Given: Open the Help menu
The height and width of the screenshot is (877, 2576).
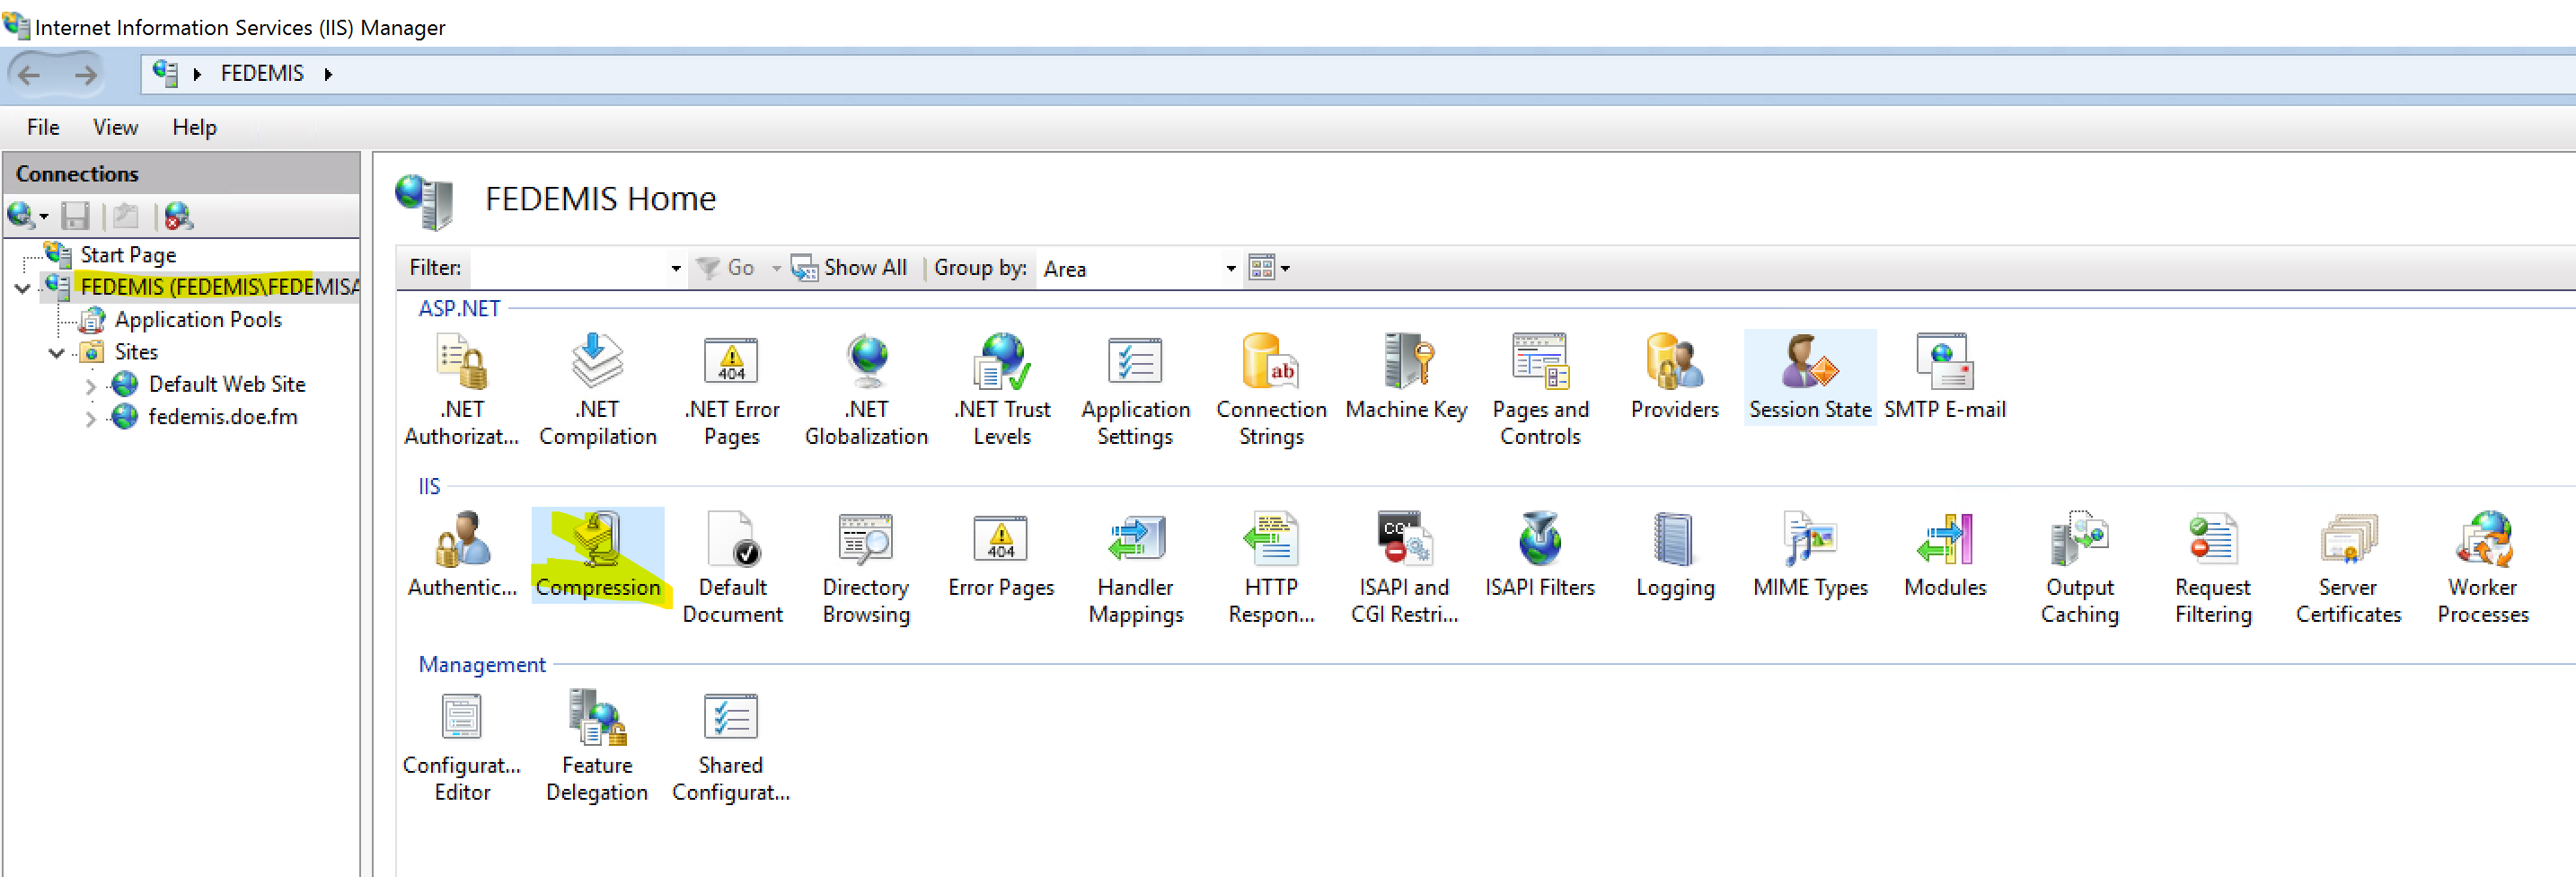Looking at the screenshot, I should pos(194,128).
